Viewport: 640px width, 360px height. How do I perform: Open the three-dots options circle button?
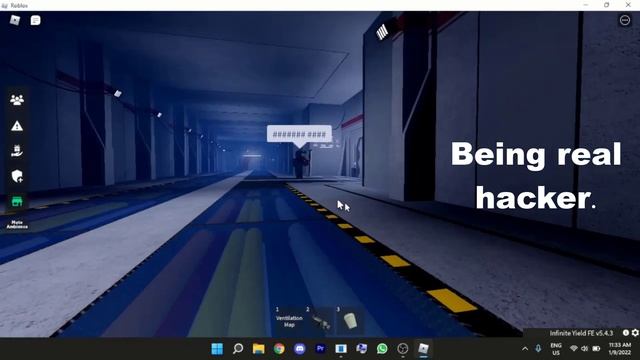[x=625, y=20]
